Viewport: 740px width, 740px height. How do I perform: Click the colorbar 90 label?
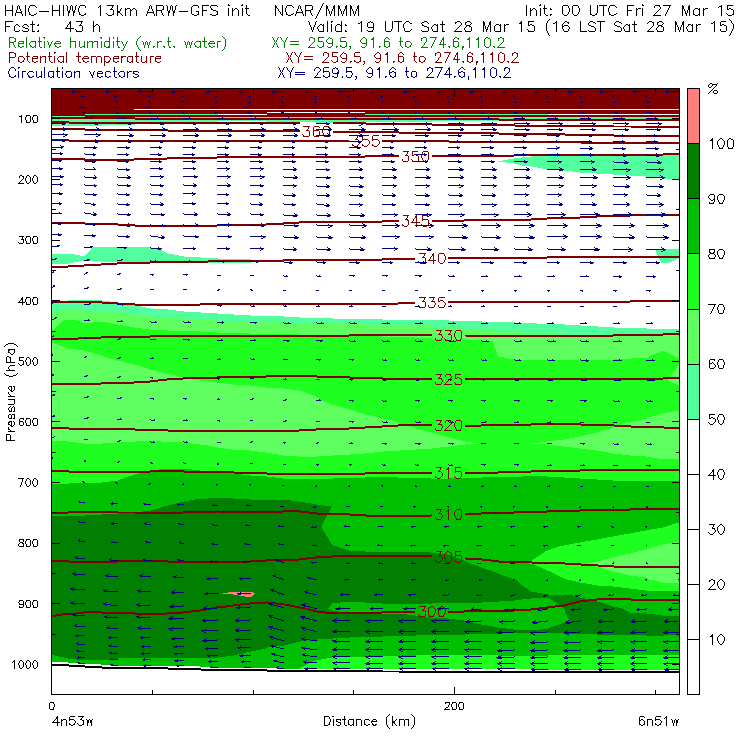pyautogui.click(x=716, y=199)
